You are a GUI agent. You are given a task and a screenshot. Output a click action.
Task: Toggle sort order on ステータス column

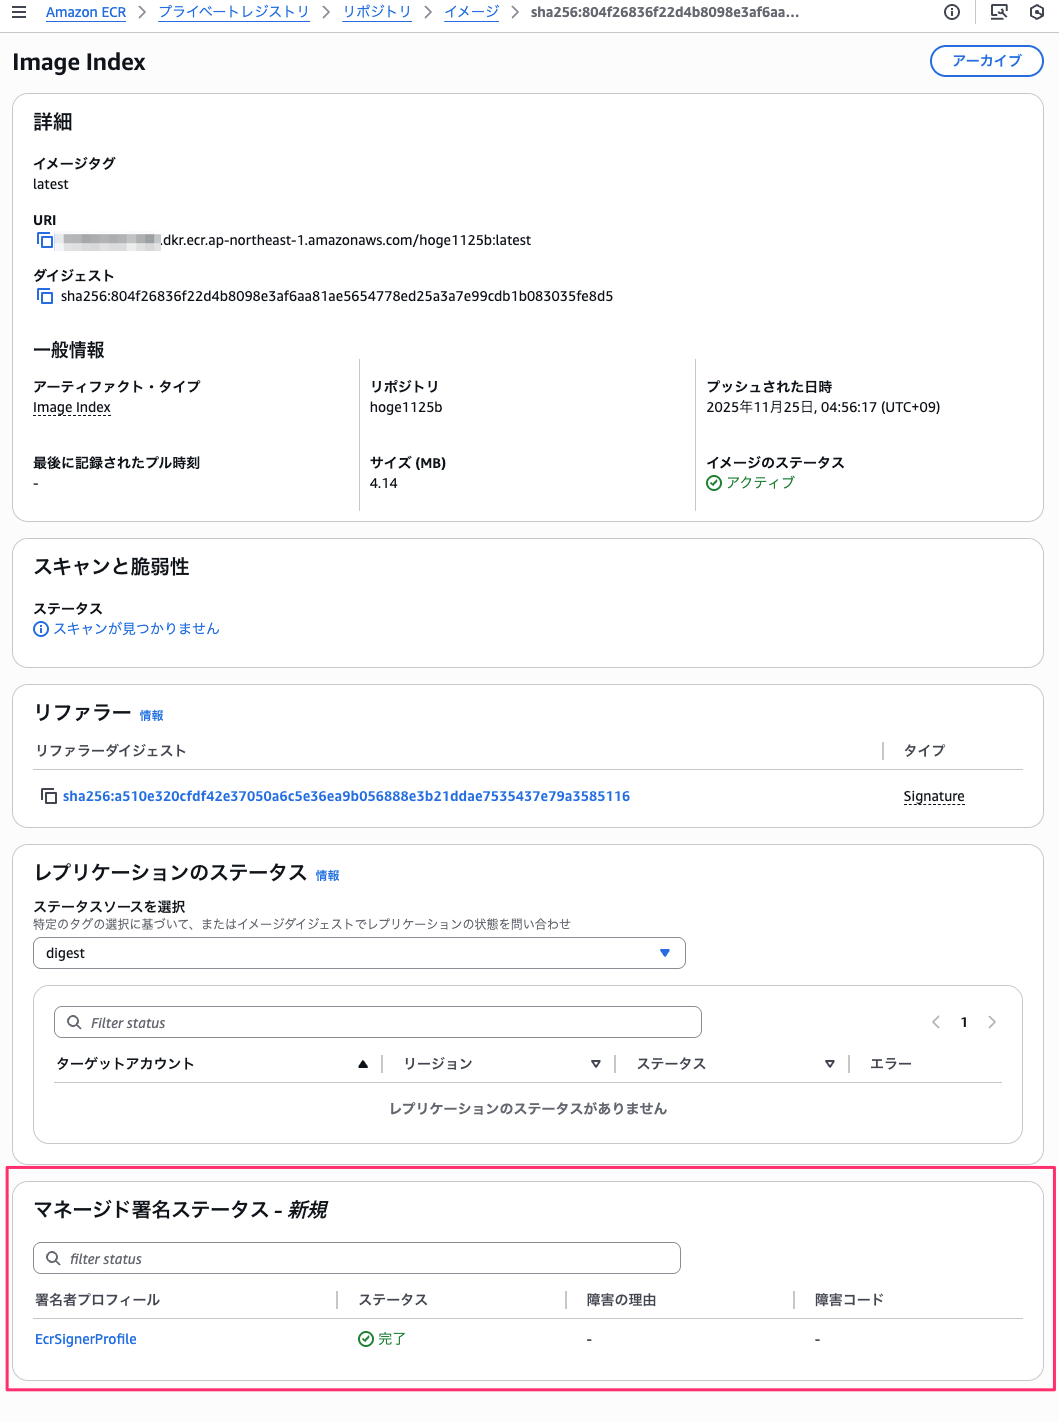(x=829, y=1064)
